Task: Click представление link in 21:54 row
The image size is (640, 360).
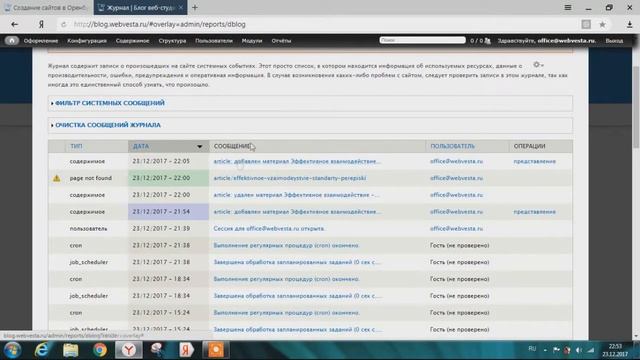Action: 534,212
